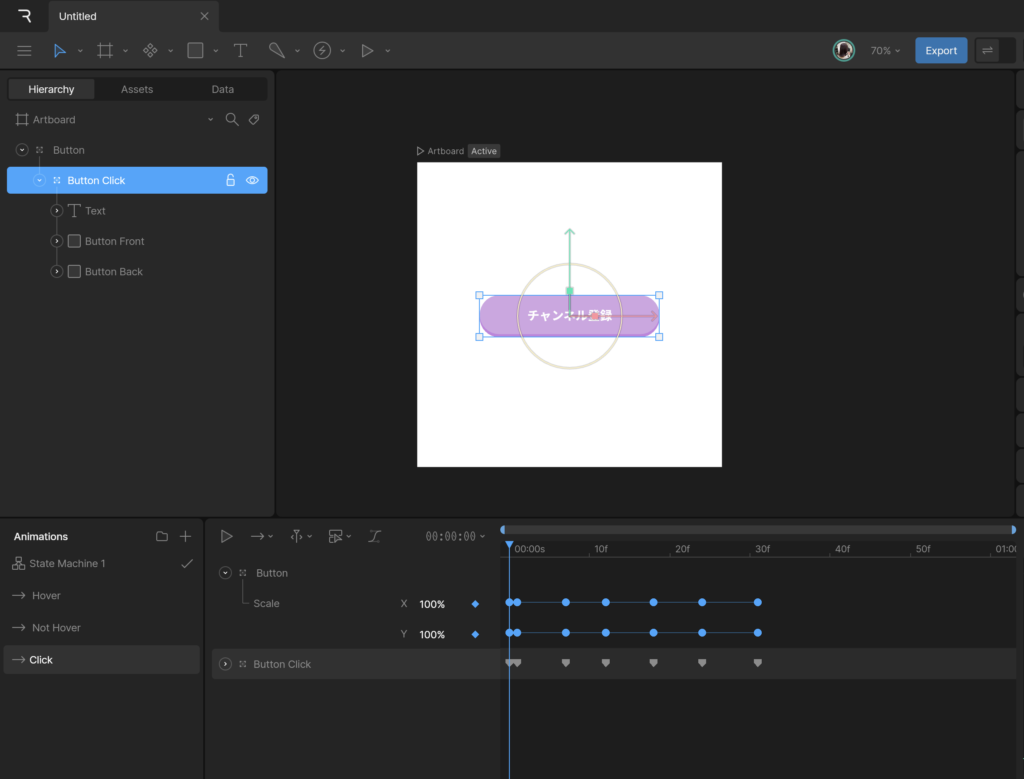Image resolution: width=1024 pixels, height=779 pixels.
Task: Open the 70% zoom dropdown
Action: click(x=884, y=51)
